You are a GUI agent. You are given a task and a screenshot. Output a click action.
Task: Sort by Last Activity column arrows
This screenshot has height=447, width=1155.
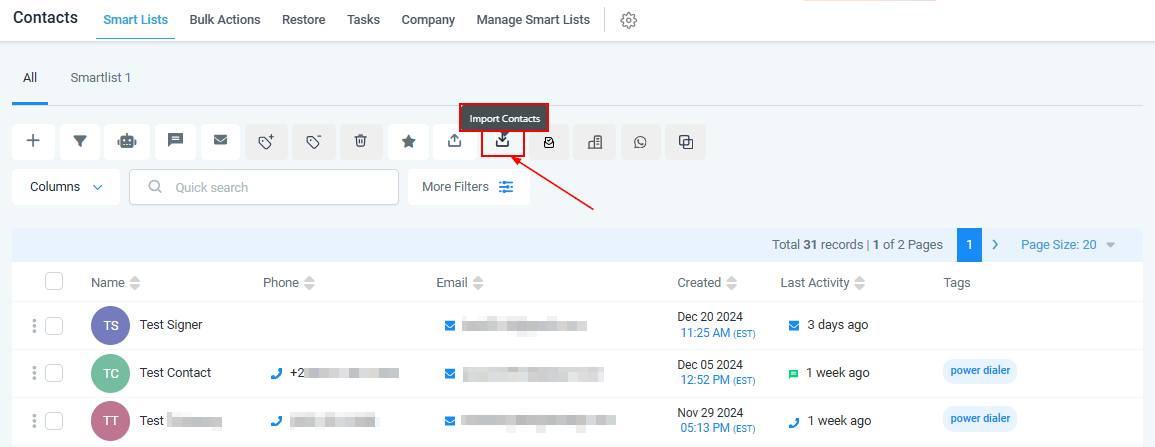click(x=860, y=283)
